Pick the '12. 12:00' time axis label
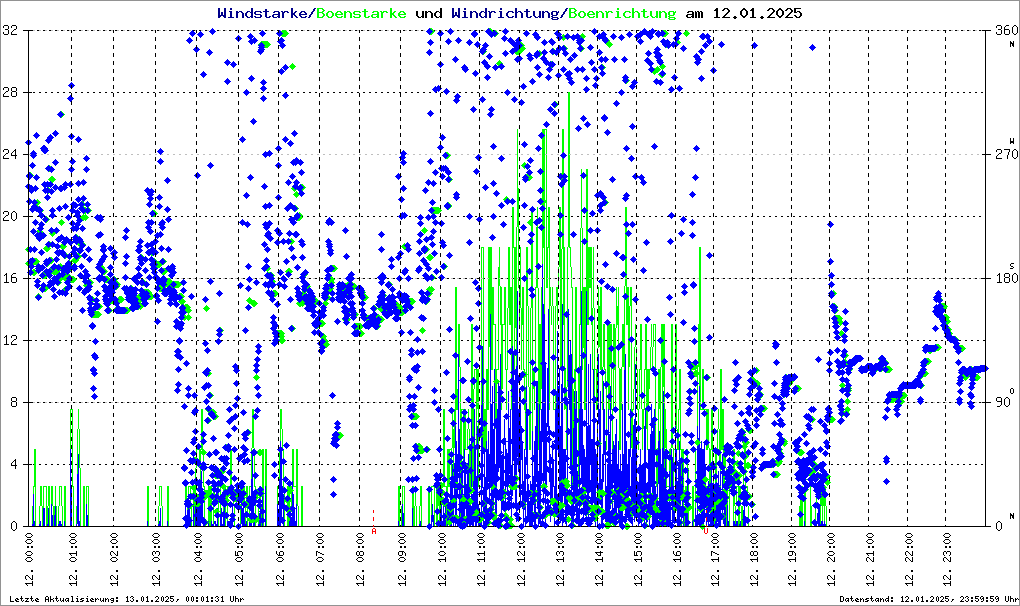Viewport: 1020px width, 606px height. click(x=521, y=560)
